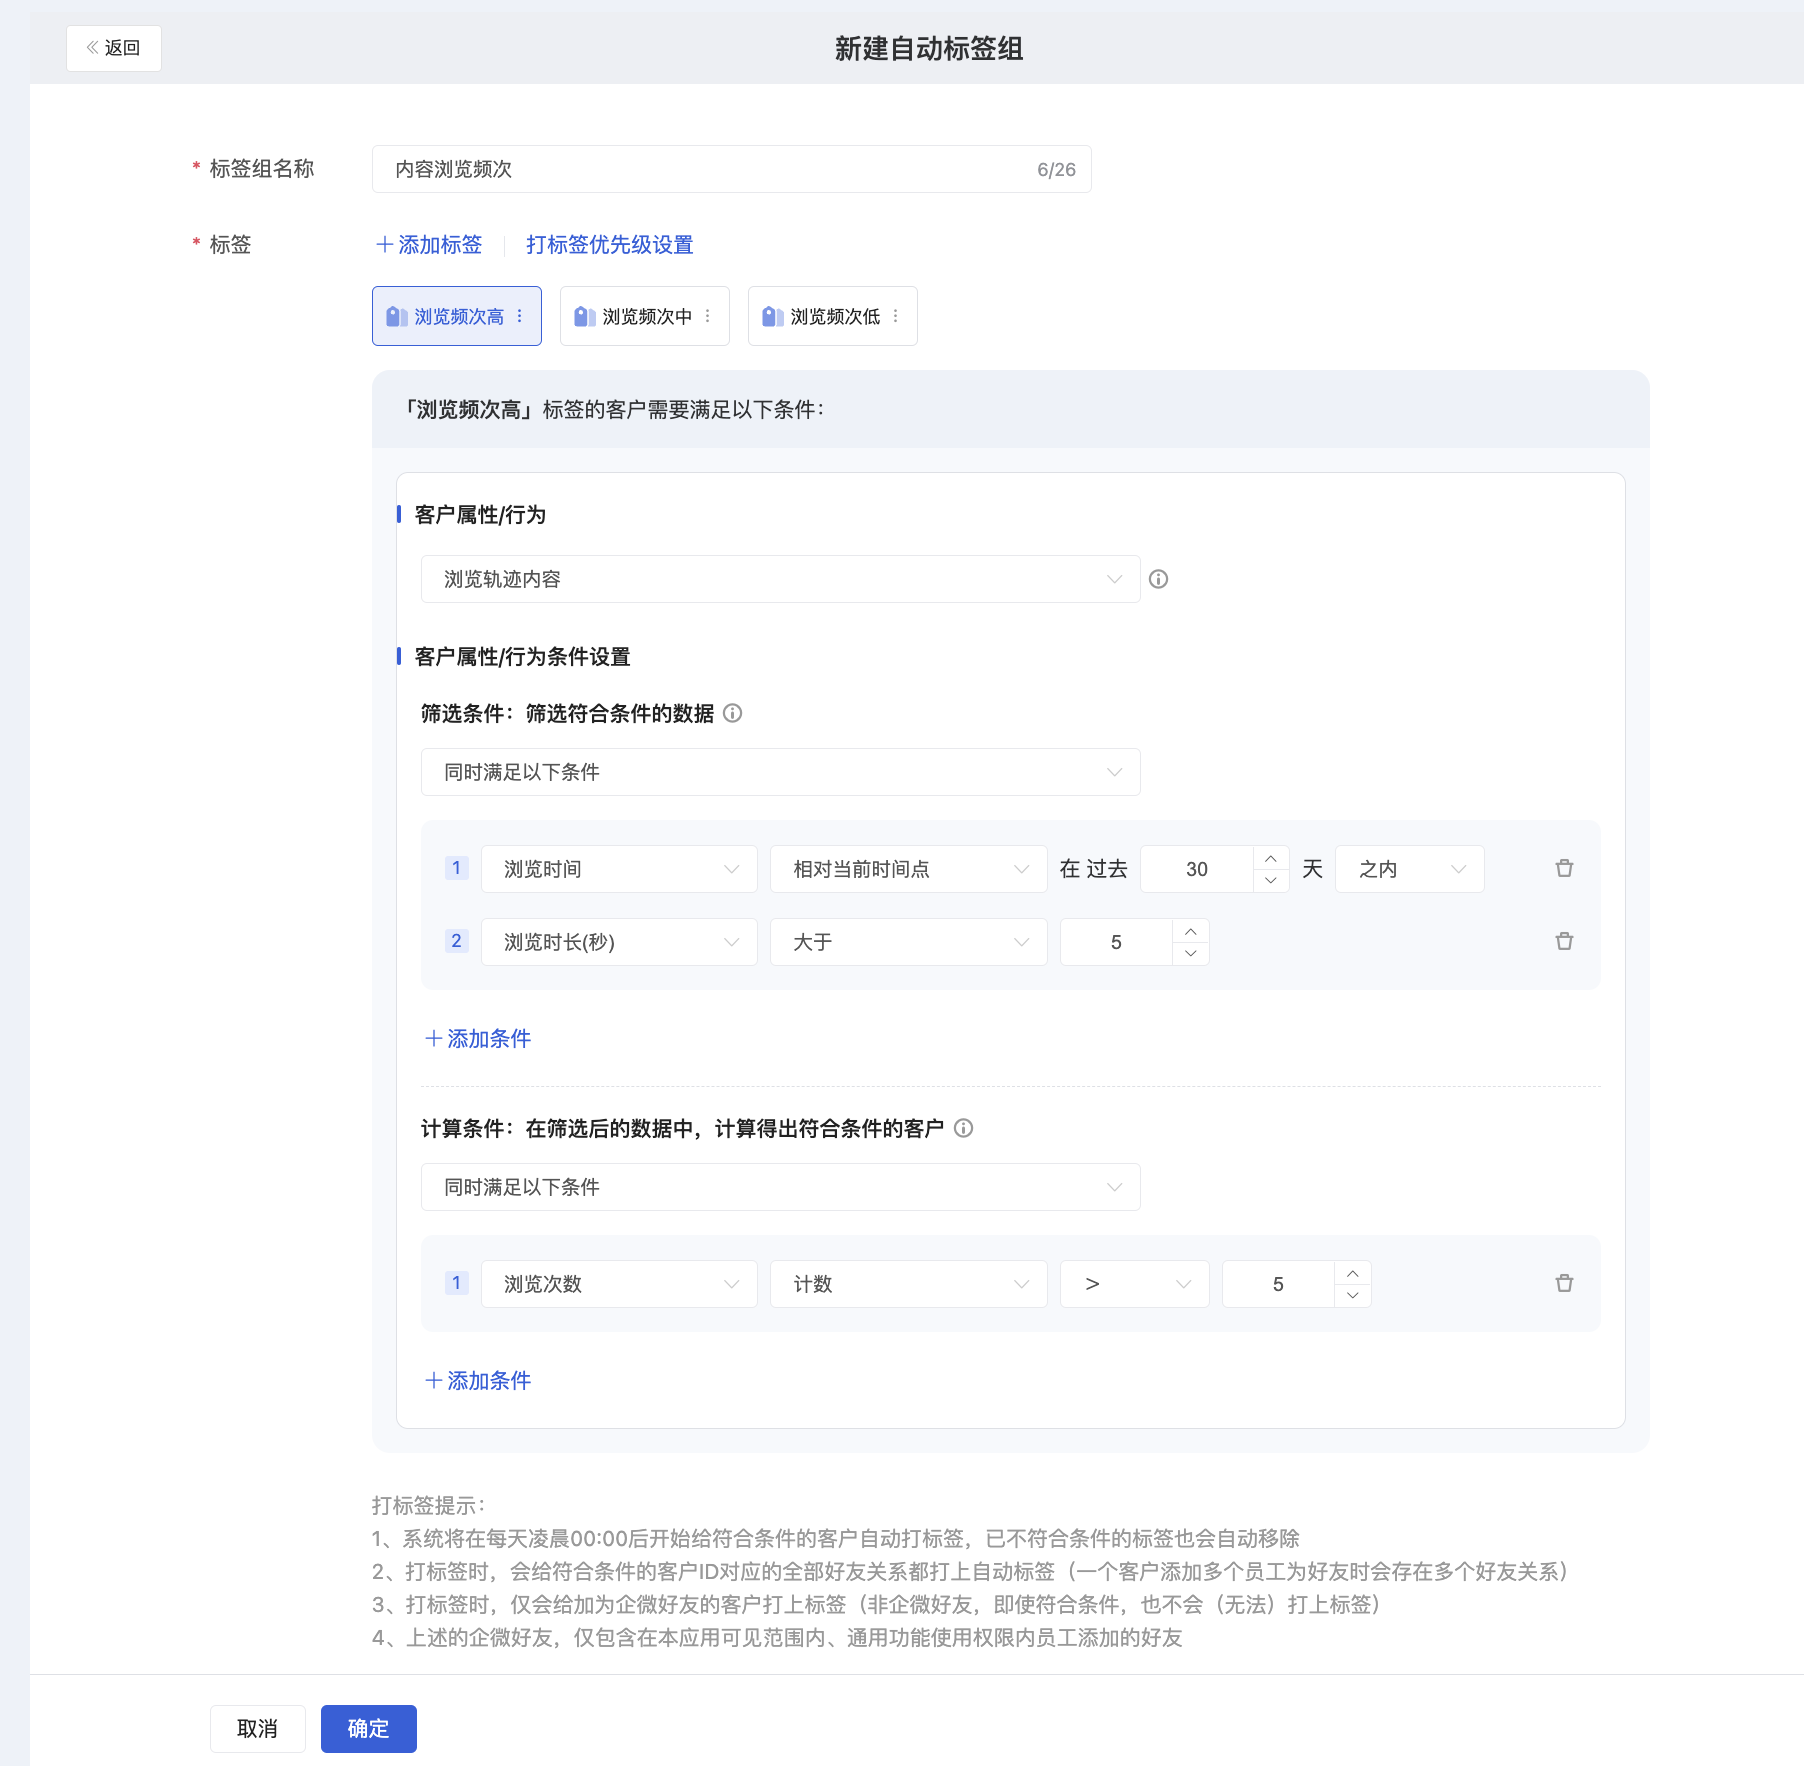This screenshot has width=1804, height=1766.
Task: Open more options for 浏览频次中 tag
Action: click(707, 316)
